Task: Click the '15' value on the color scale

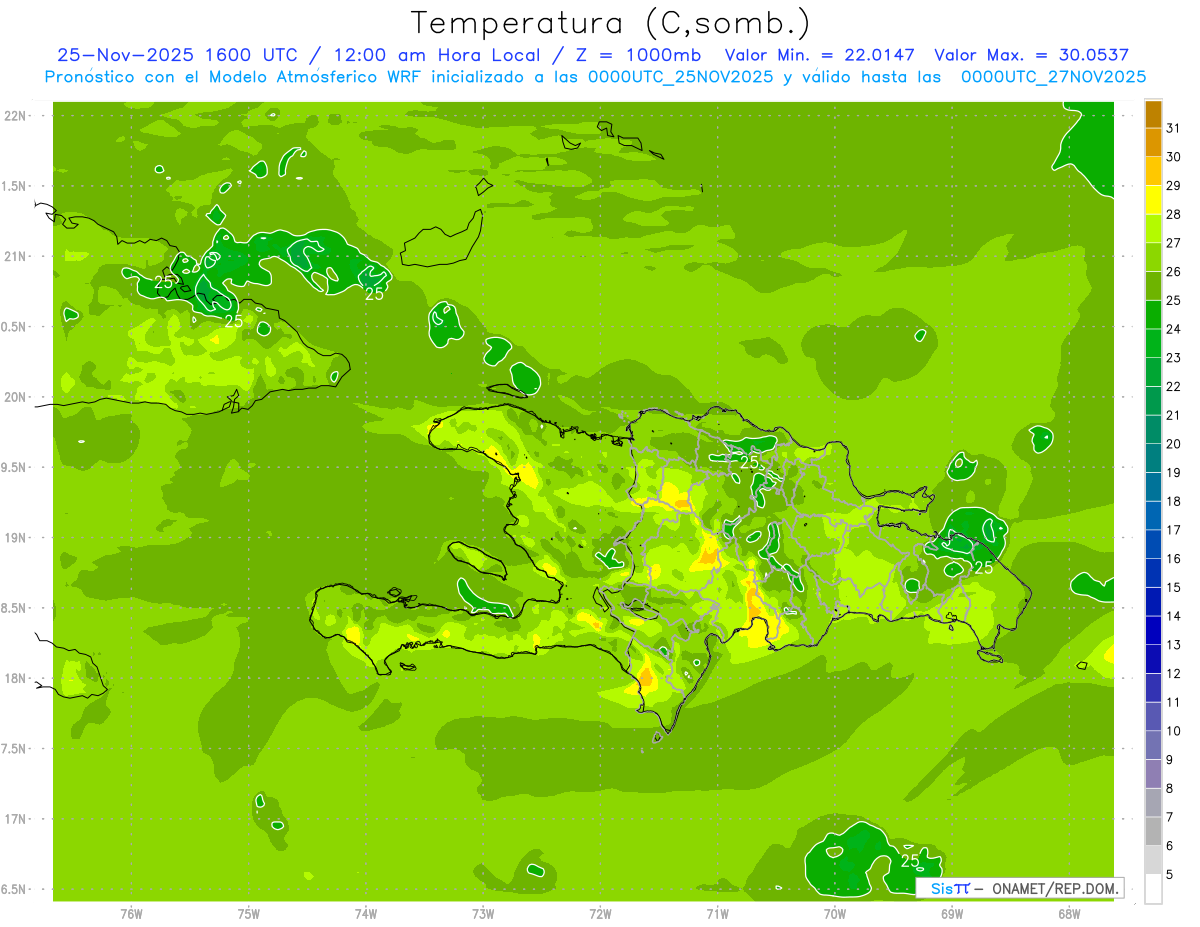Action: (x=1174, y=588)
